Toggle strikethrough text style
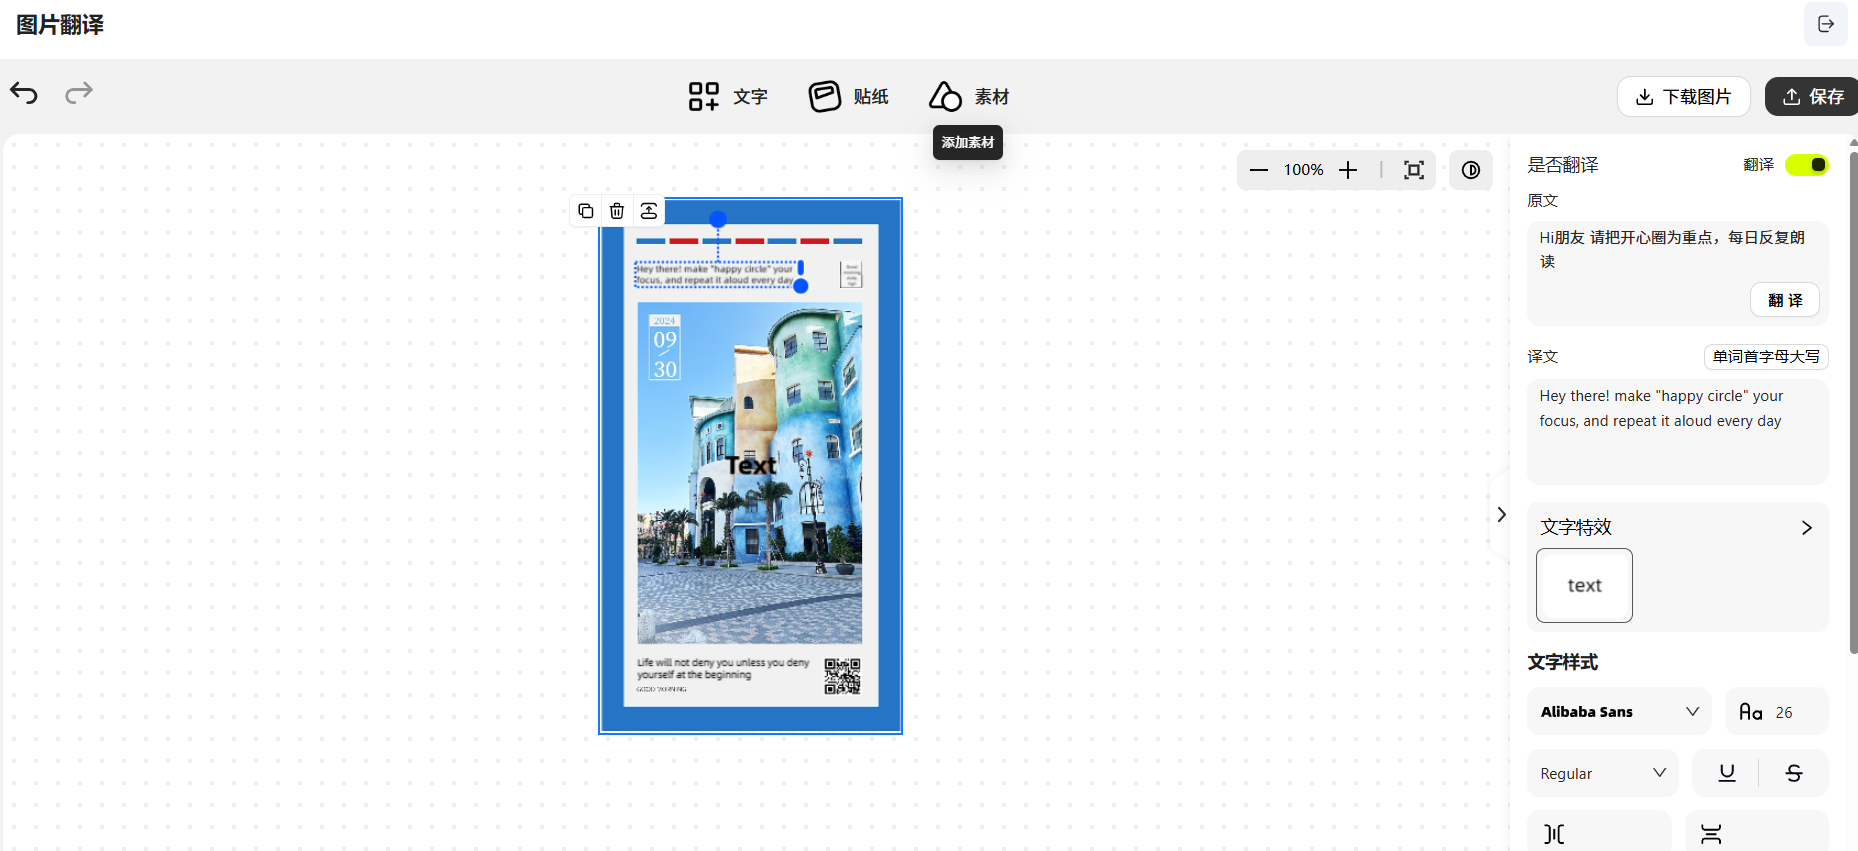The image size is (1858, 851). (1793, 773)
